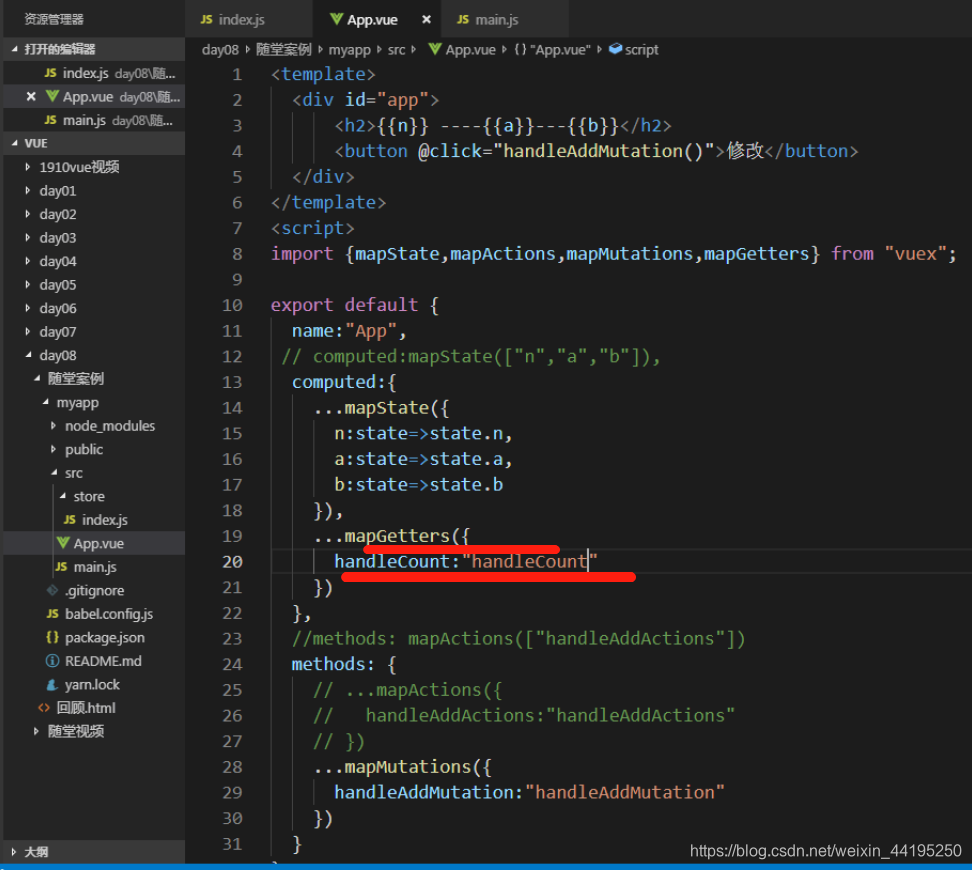This screenshot has height=870, width=972.
Task: Click line number 20 in gutter
Action: pyautogui.click(x=232, y=562)
